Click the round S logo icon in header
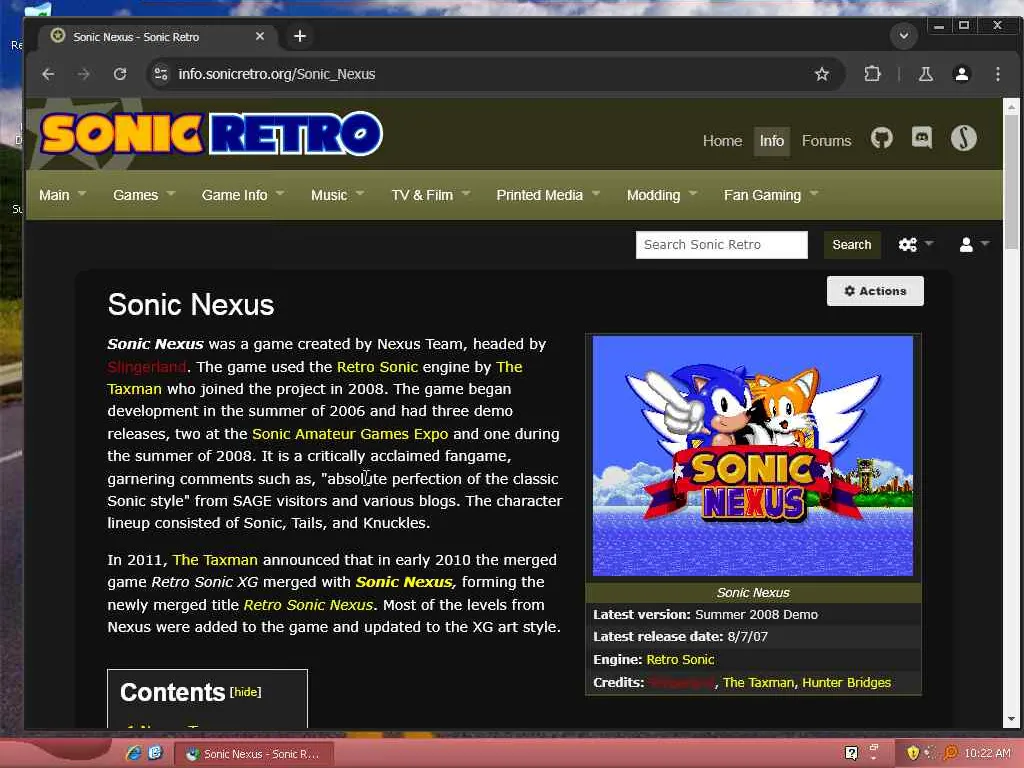The width and height of the screenshot is (1024, 768). (963, 138)
